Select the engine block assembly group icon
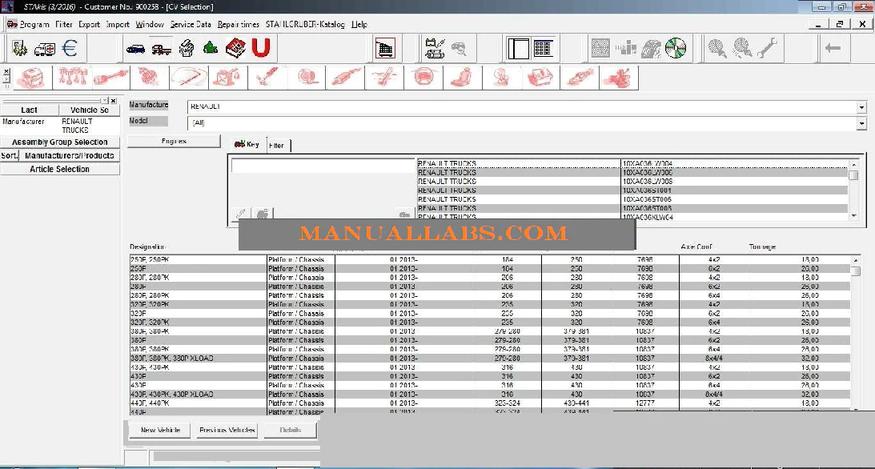 [x=31, y=78]
